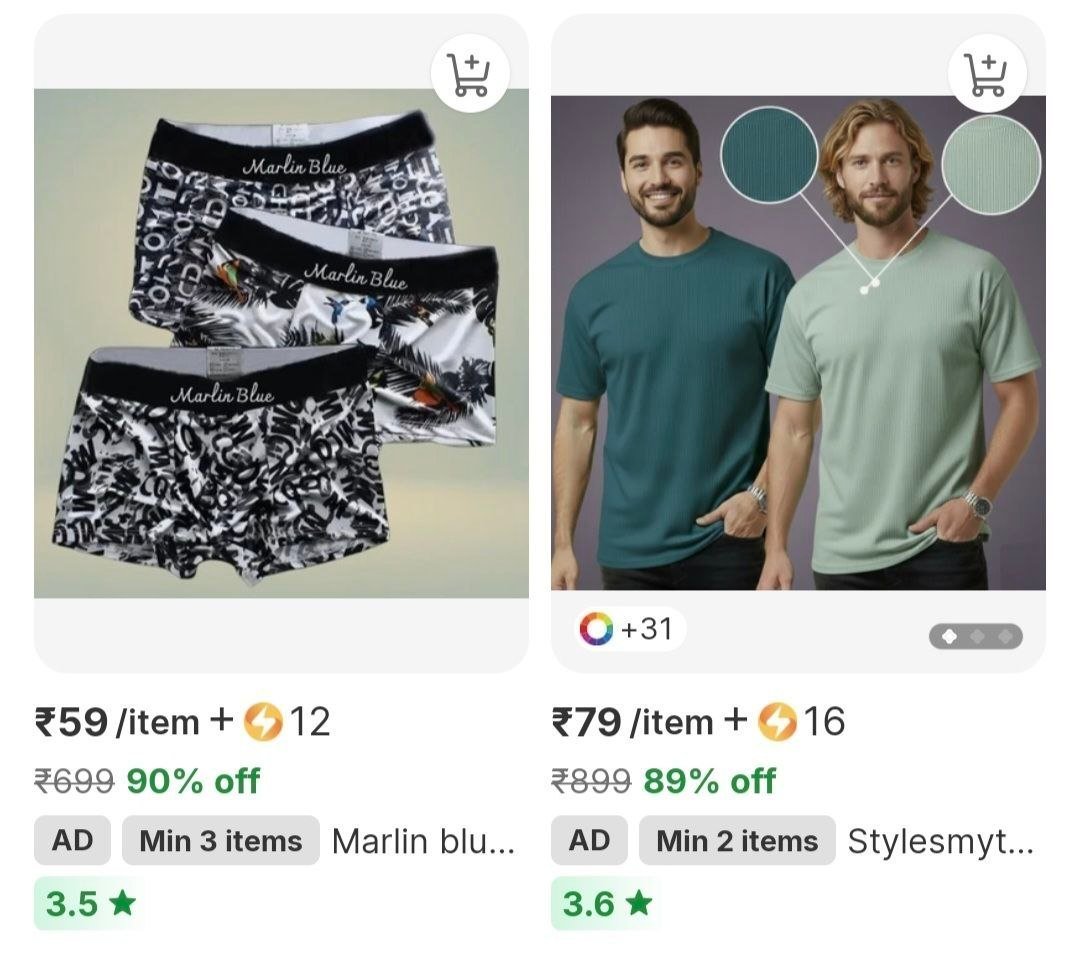
Task: Open the two-men t-shirt product image
Action: tap(798, 343)
